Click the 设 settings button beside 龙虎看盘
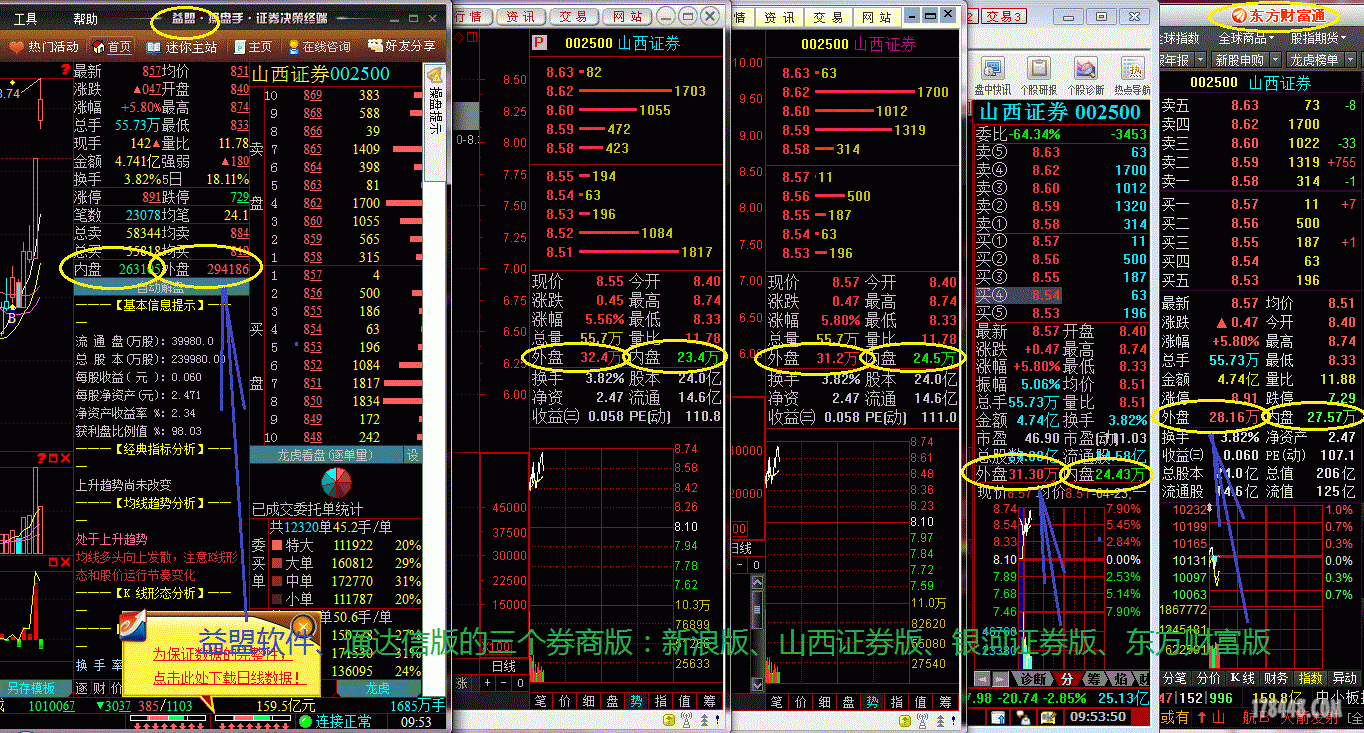 [412, 455]
